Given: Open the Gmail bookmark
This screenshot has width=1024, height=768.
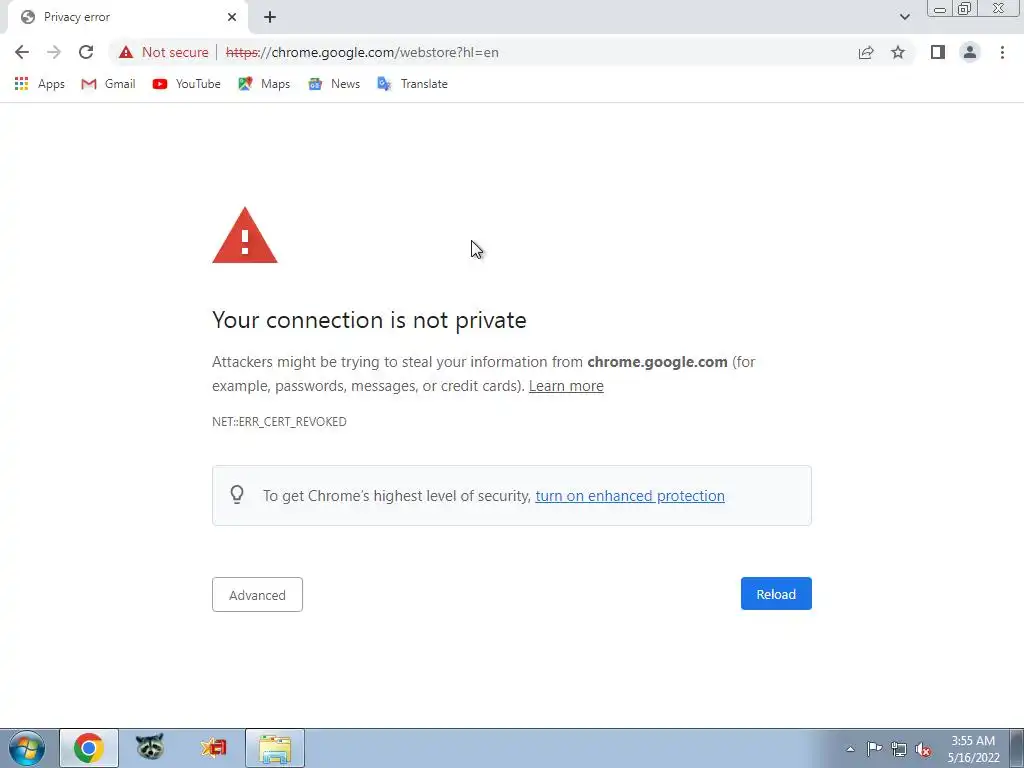Looking at the screenshot, I should (x=108, y=84).
